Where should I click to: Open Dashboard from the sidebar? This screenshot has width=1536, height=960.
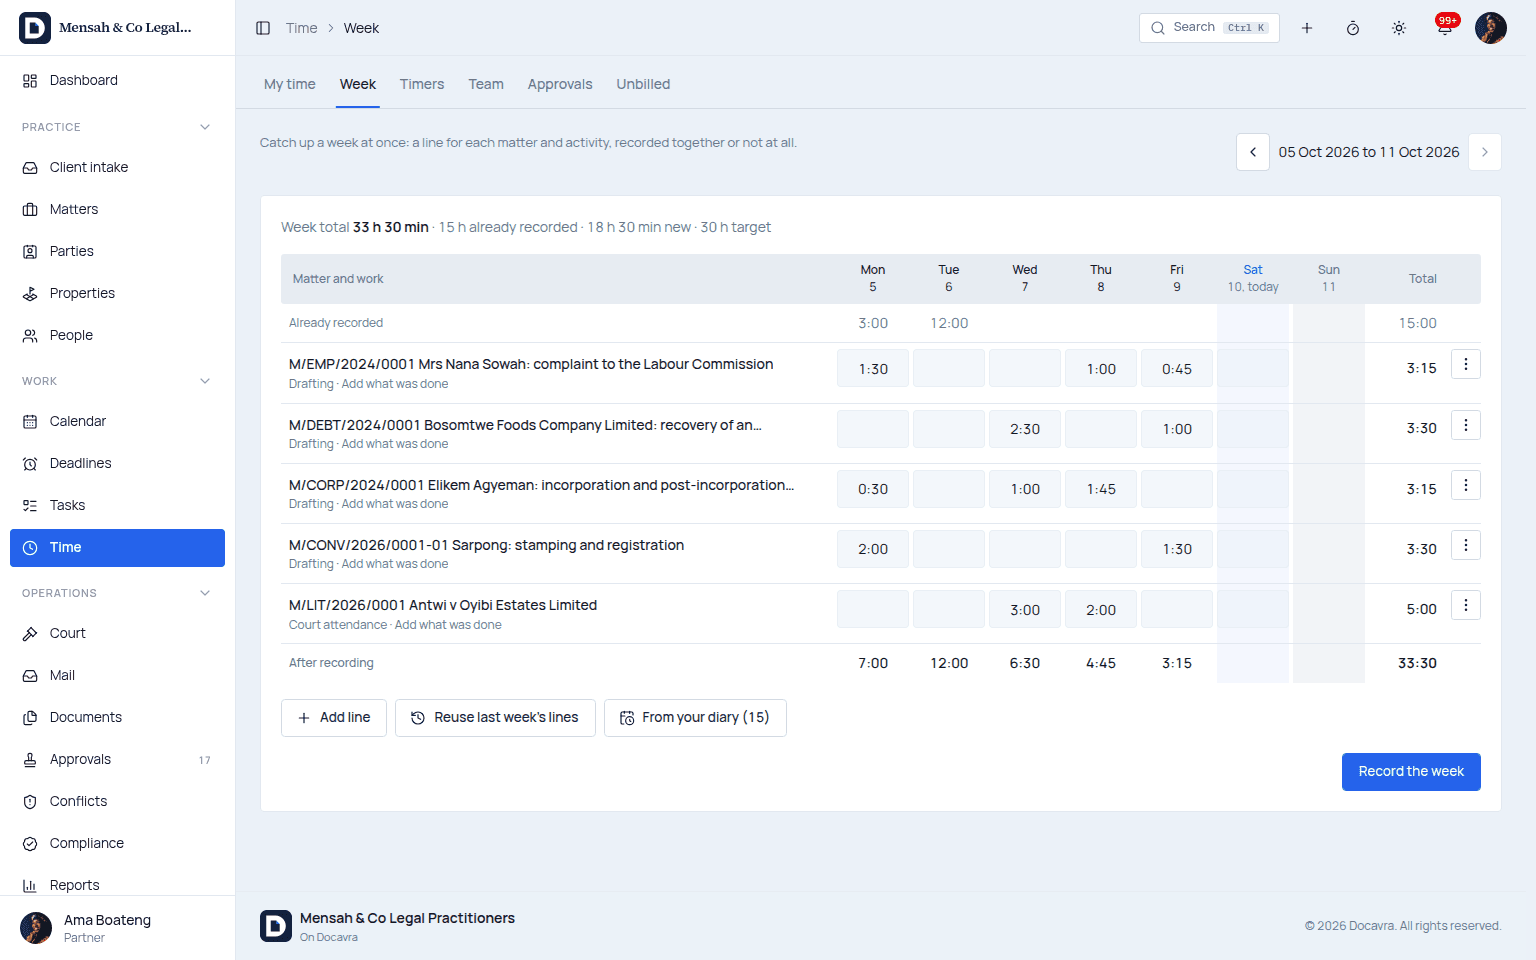pos(117,80)
